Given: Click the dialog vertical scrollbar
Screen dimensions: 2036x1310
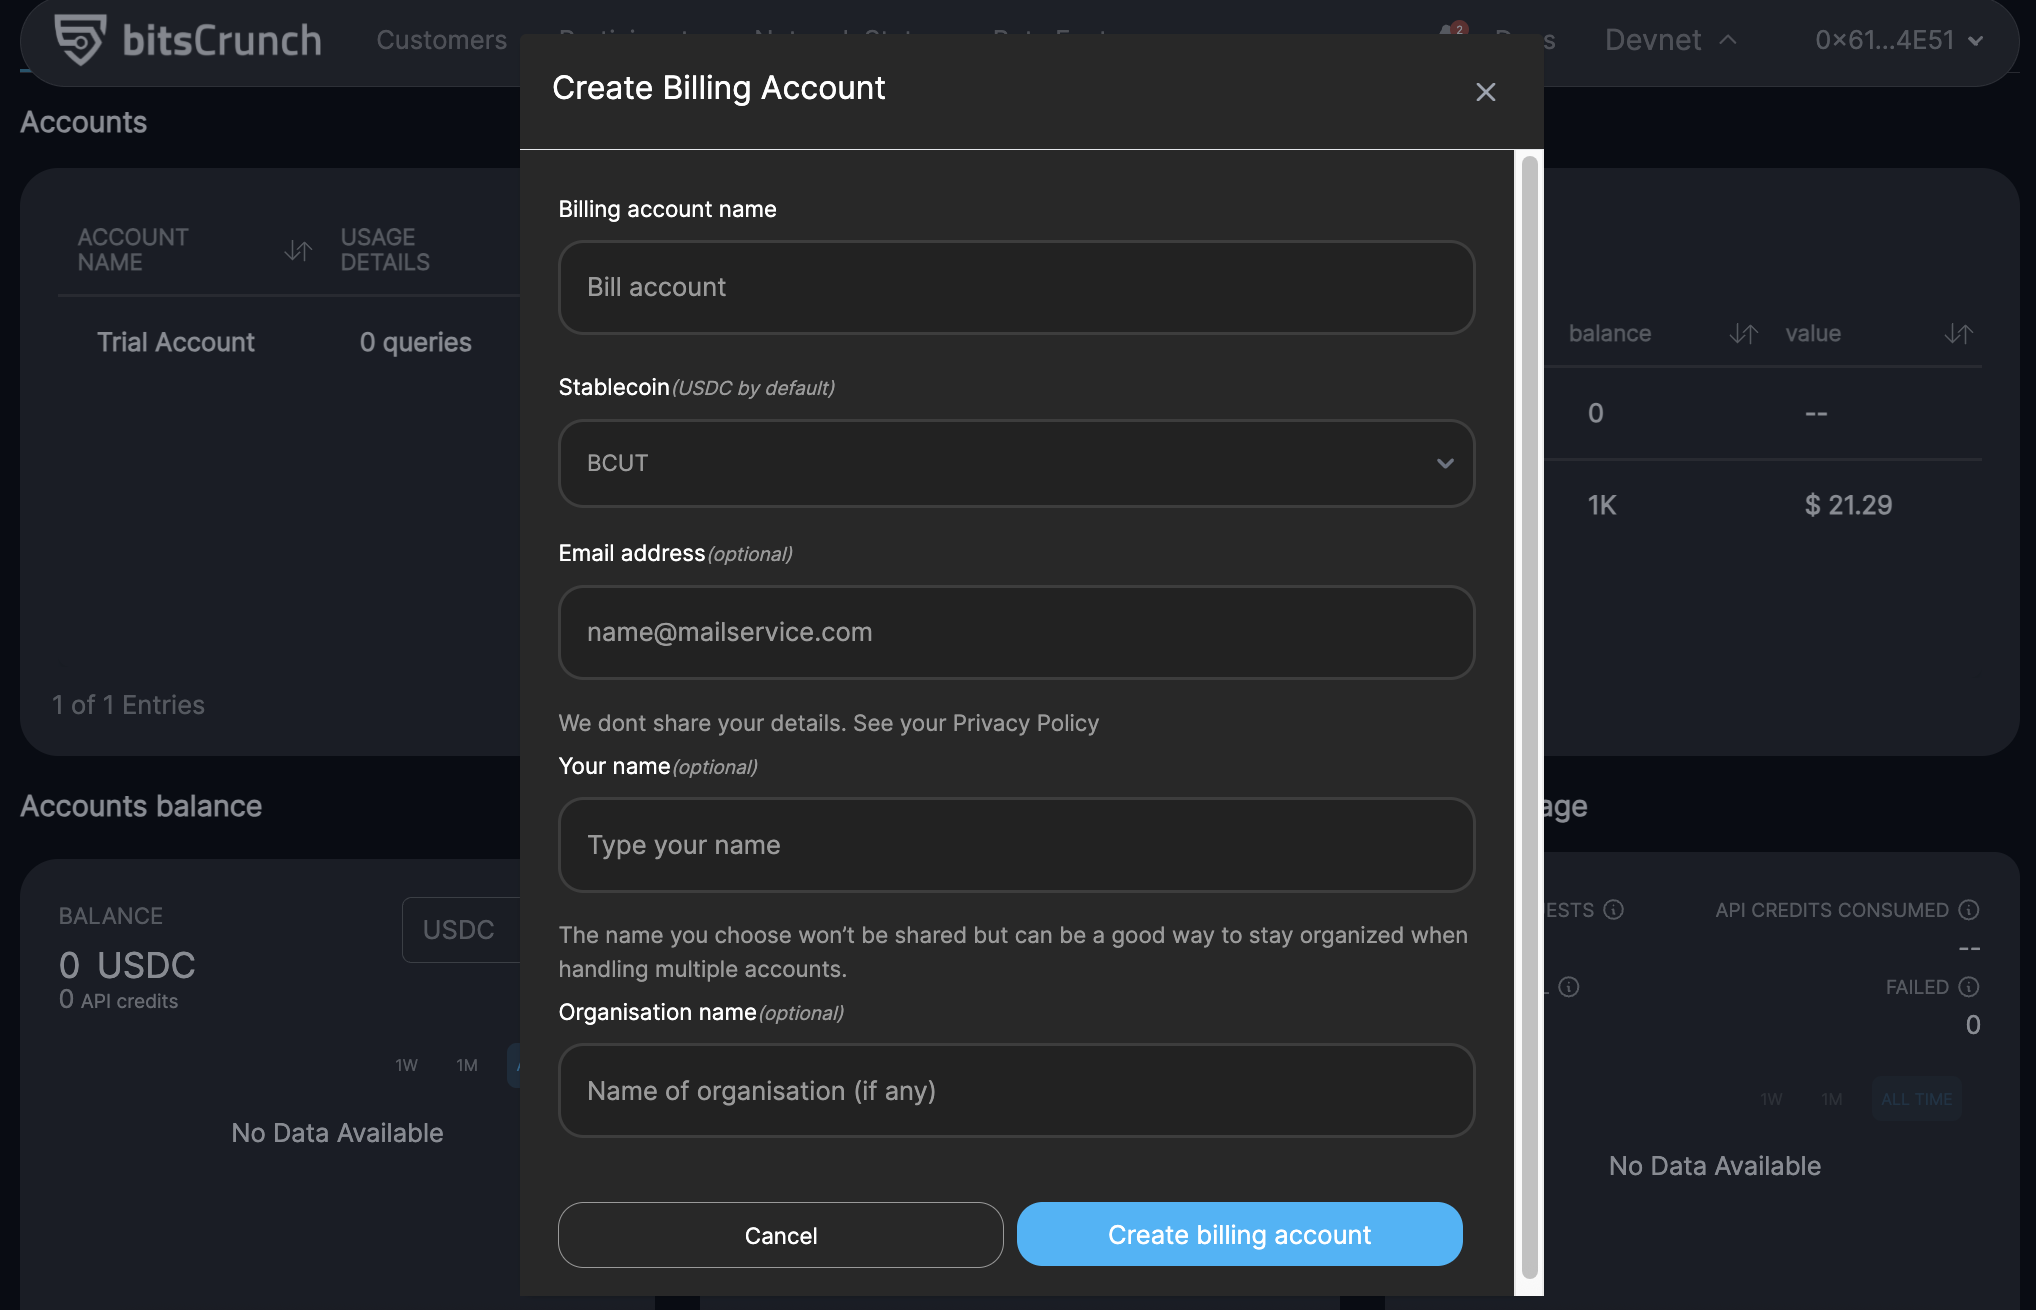Looking at the screenshot, I should (1529, 718).
